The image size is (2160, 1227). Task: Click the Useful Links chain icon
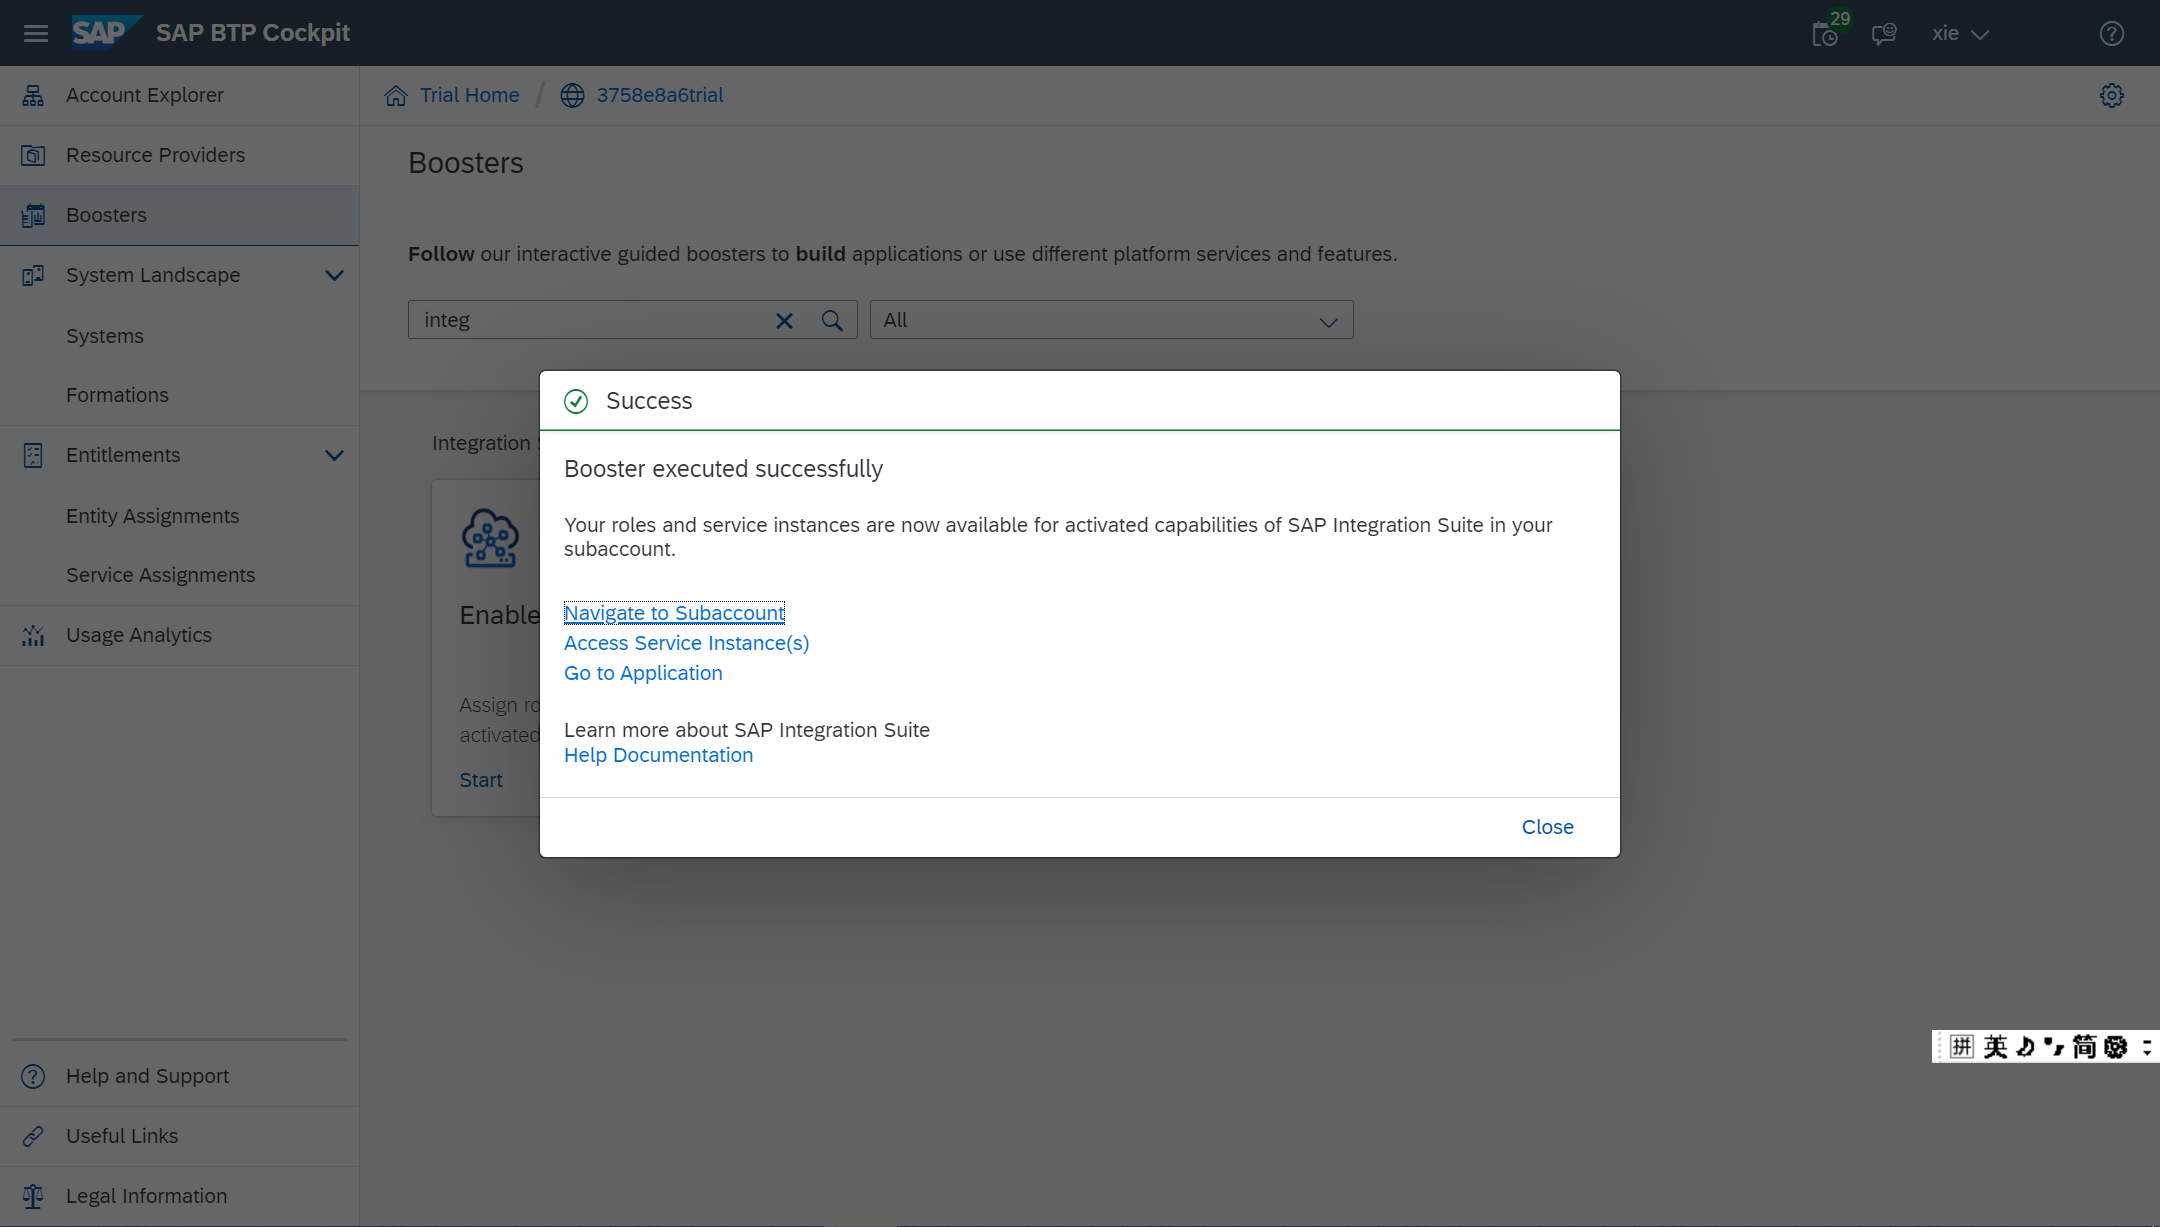click(33, 1136)
